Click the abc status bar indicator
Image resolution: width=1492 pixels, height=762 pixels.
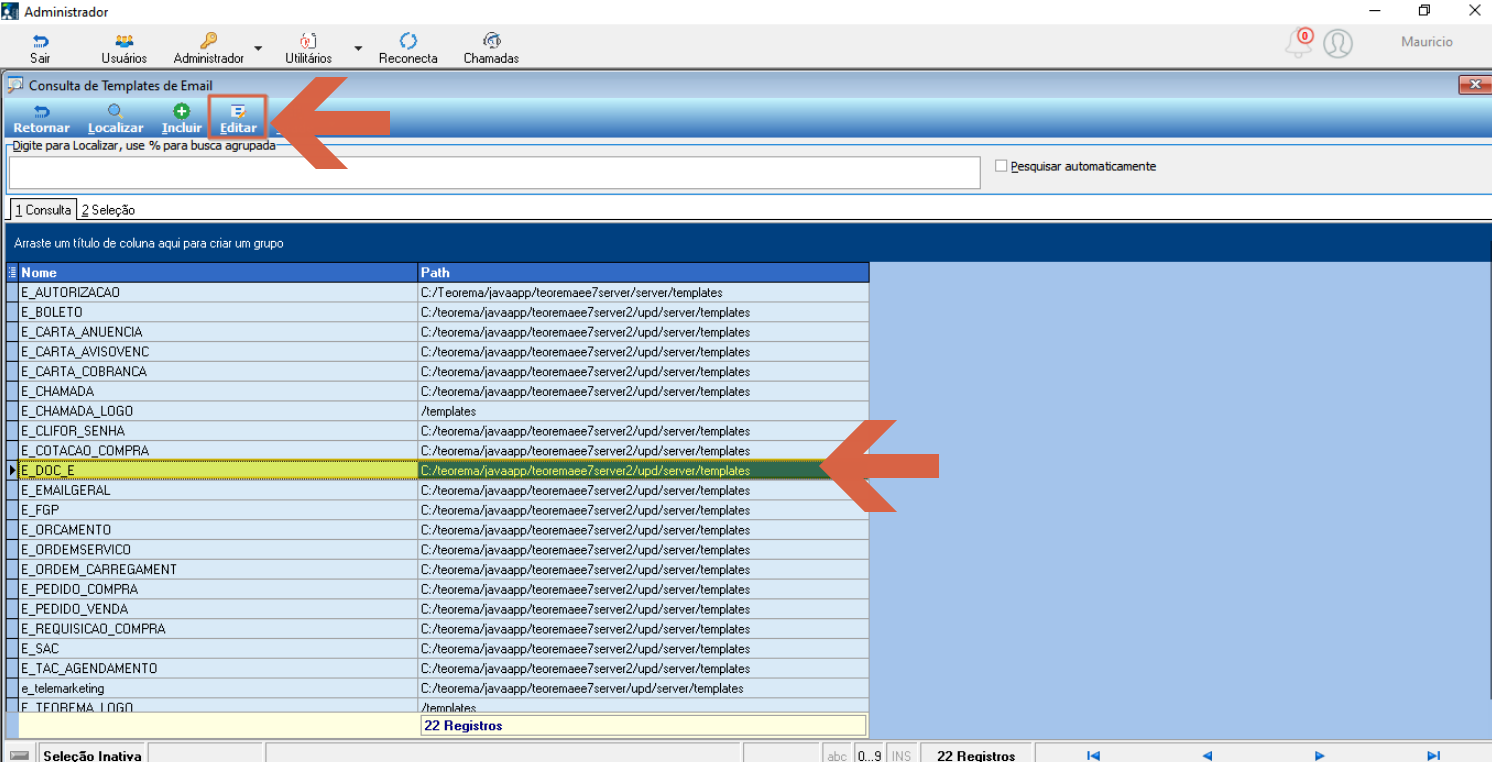pos(837,756)
